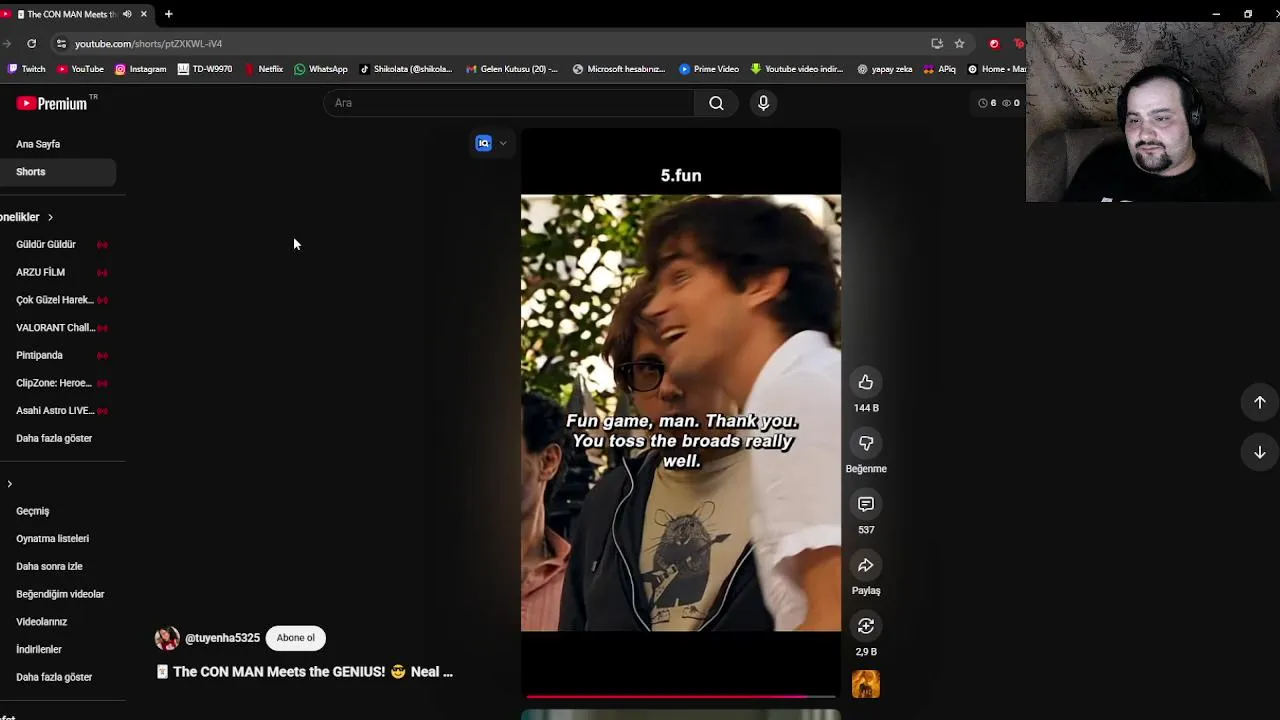Open the dropdown next to the IQ icon
Screen dimensions: 1280x720
(503, 143)
